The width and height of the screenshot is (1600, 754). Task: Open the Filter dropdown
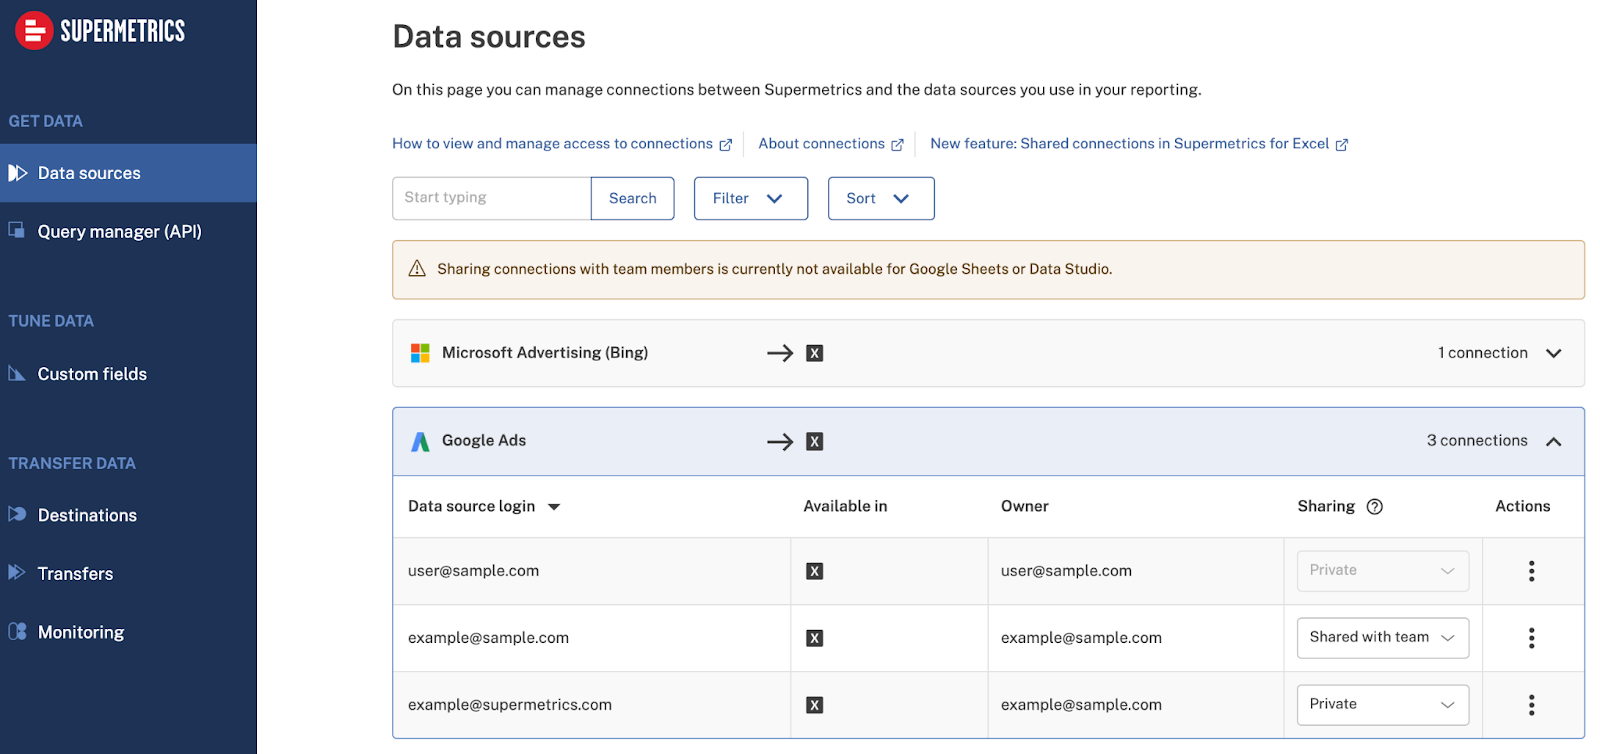pos(750,199)
